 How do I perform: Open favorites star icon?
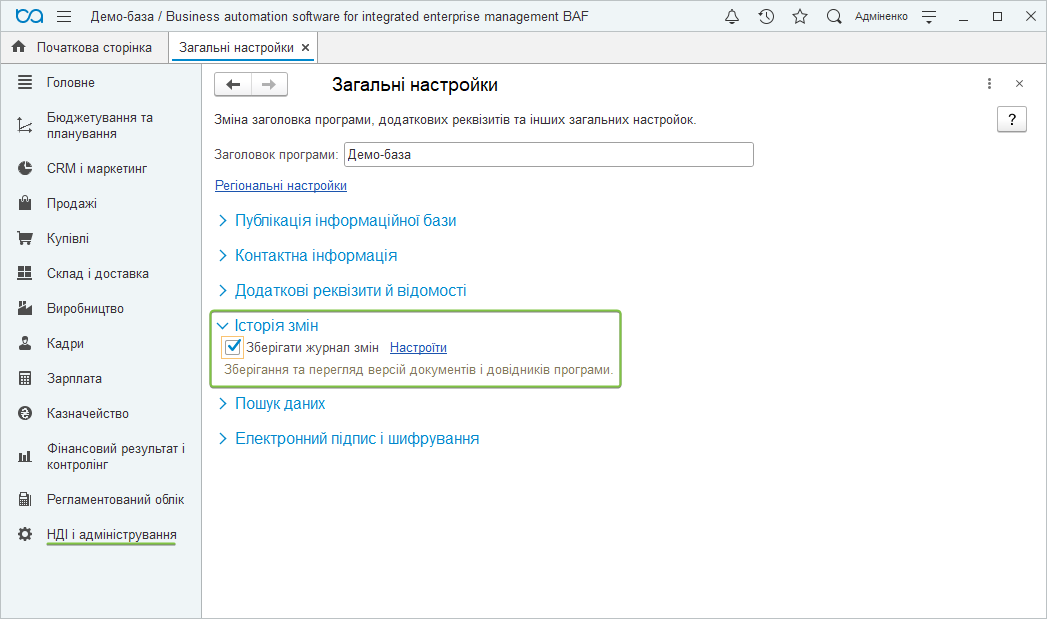point(799,17)
